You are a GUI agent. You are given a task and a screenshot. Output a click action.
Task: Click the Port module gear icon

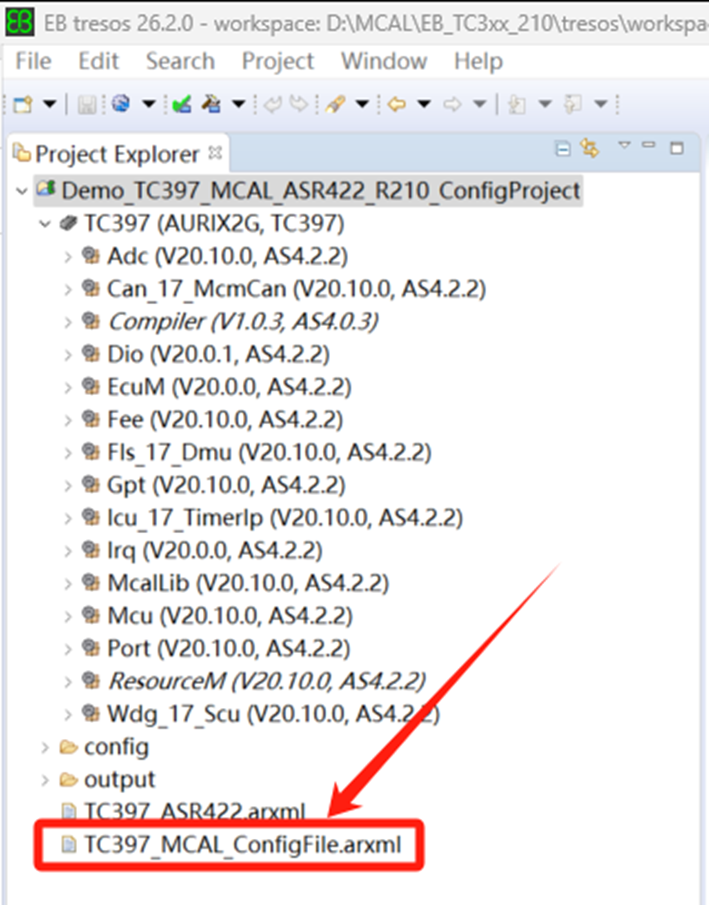click(91, 648)
